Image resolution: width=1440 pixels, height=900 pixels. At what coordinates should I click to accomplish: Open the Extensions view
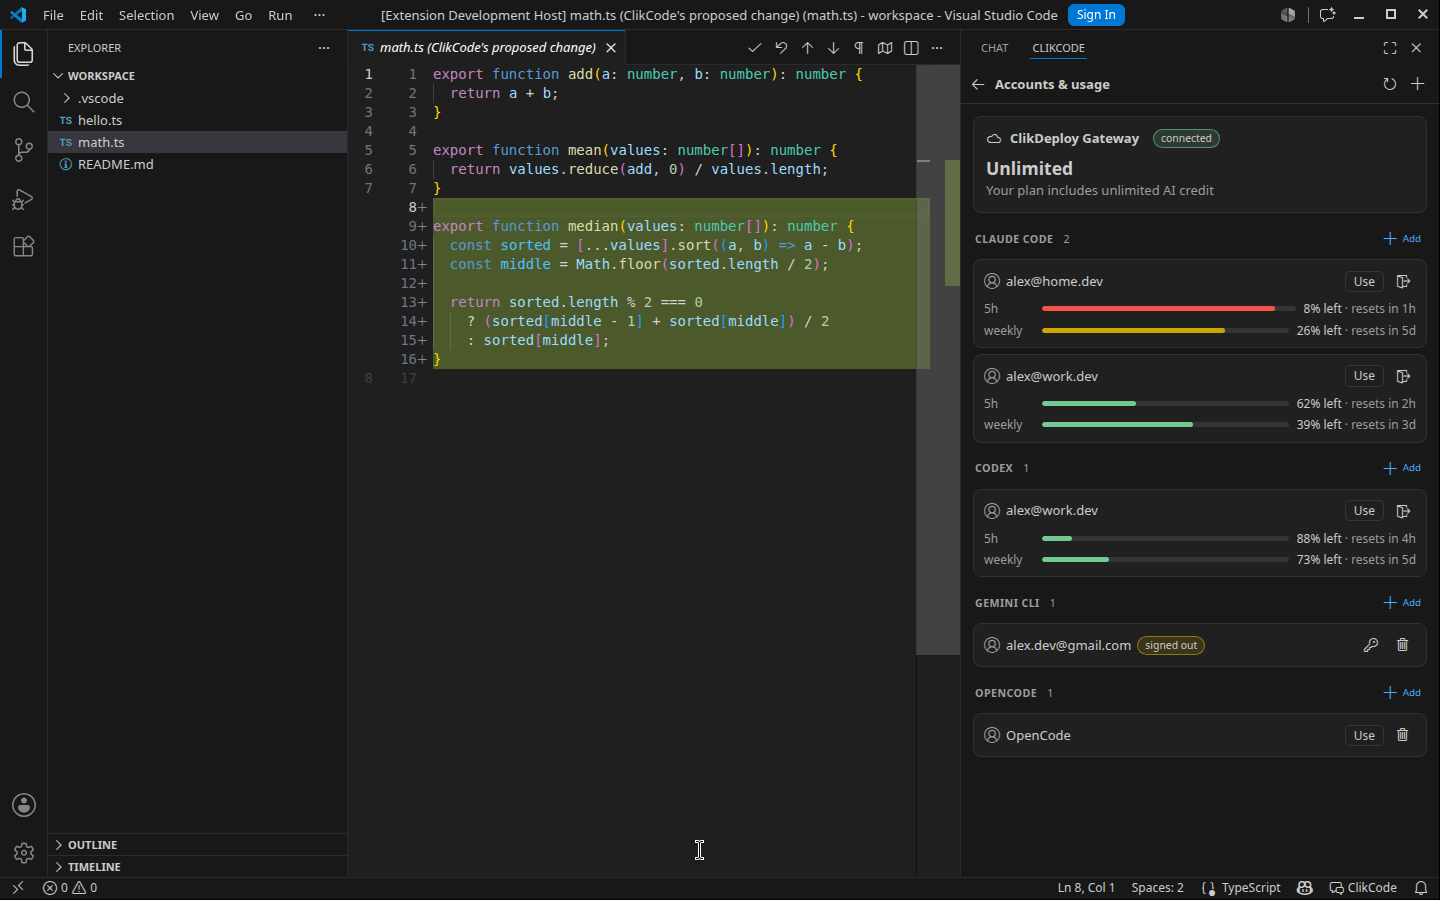(23, 247)
